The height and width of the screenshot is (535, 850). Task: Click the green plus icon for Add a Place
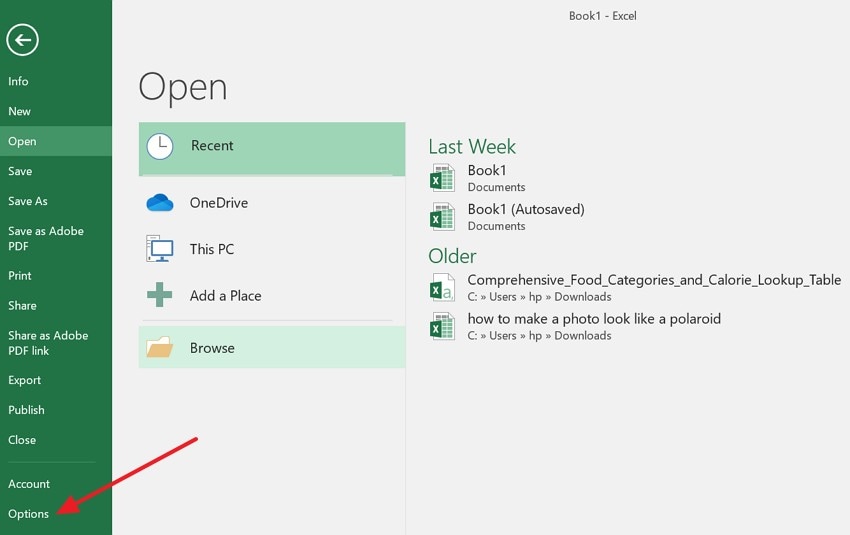point(159,295)
